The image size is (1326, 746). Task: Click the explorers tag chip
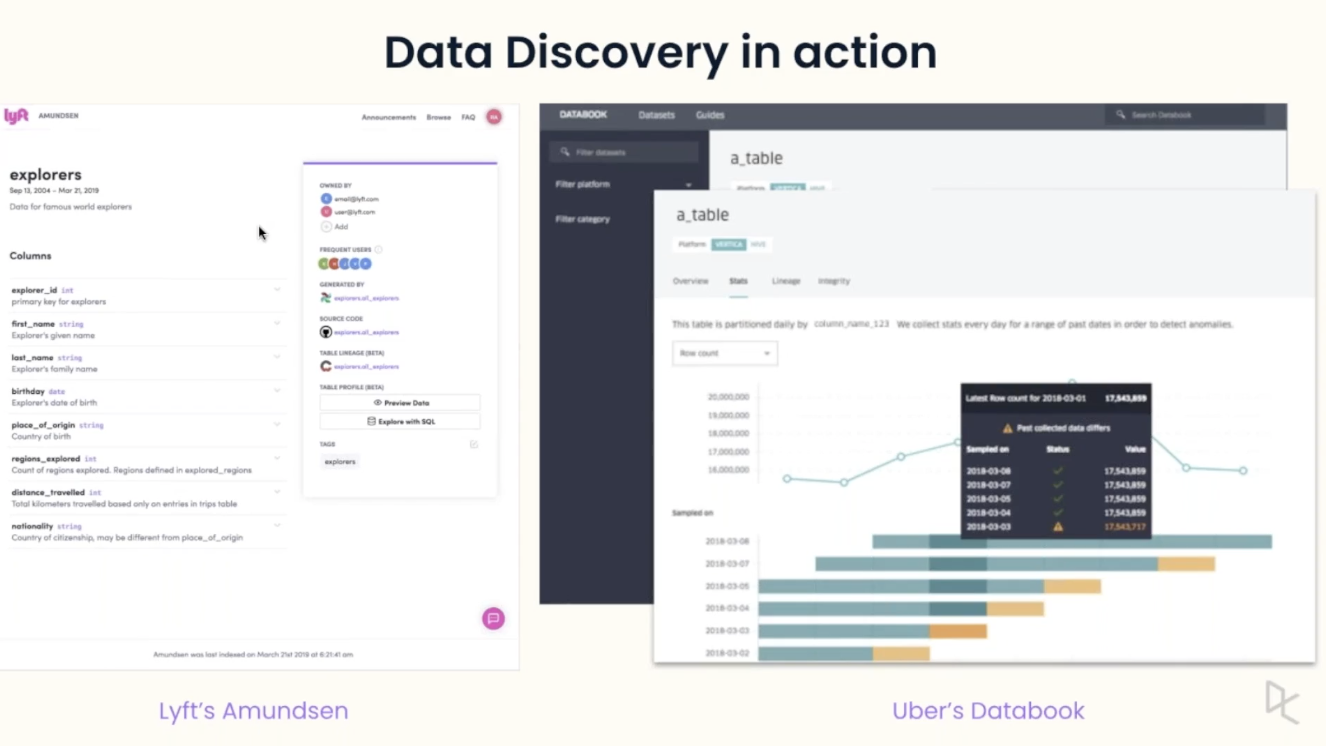pos(340,462)
